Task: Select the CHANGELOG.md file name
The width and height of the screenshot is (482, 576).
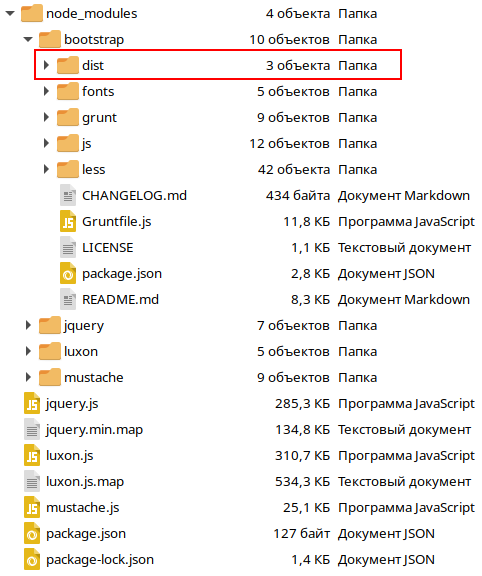Action: (134, 195)
